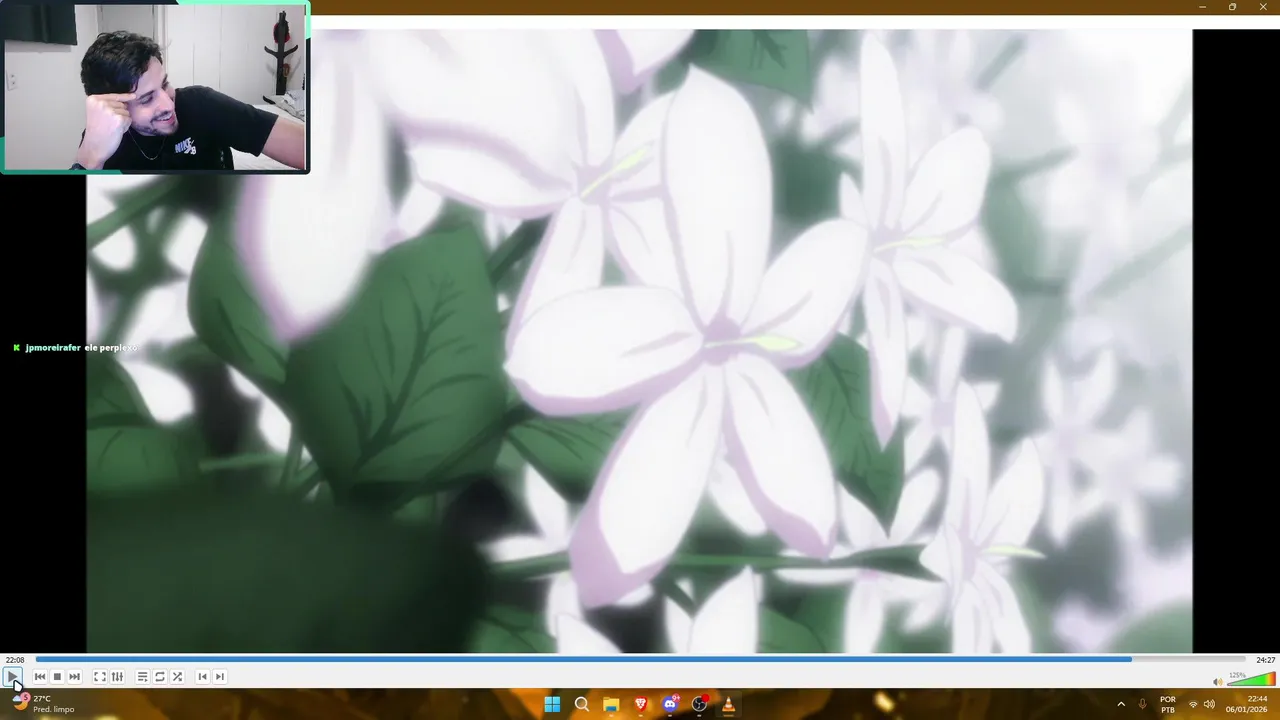The width and height of the screenshot is (1280, 720).
Task: Click total duration 24:27 label
Action: click(x=1266, y=660)
